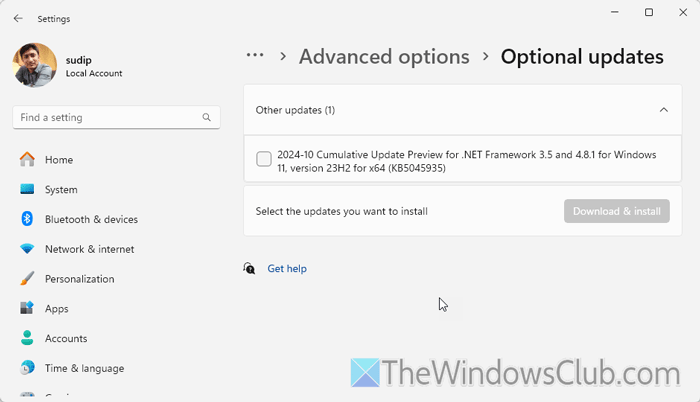This screenshot has height=402, width=700.
Task: Click the System monitor icon
Action: pos(27,190)
